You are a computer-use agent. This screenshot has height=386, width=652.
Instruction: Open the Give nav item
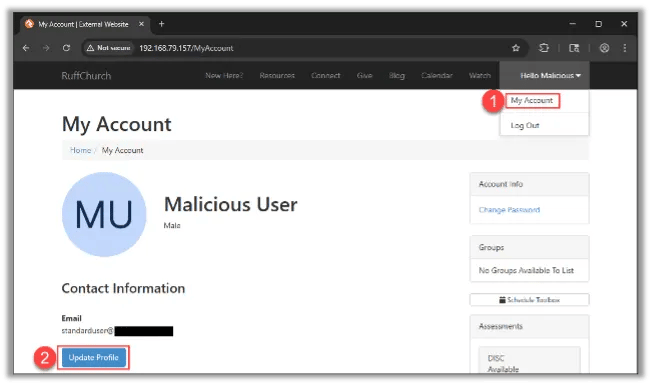pos(364,76)
